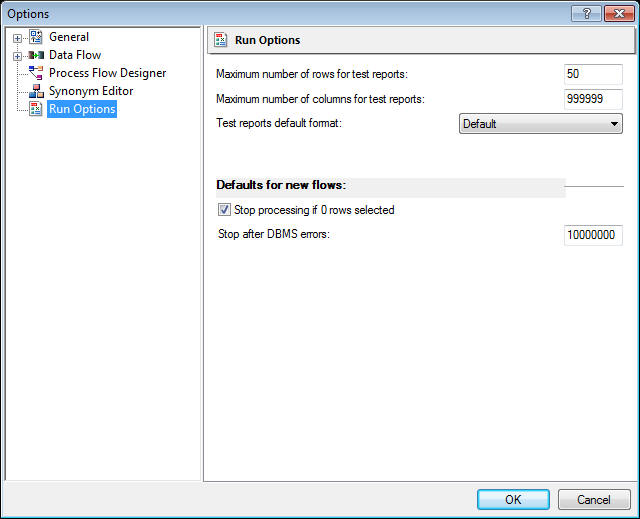Expand the General tree node
The image size is (640, 519).
[x=17, y=38]
